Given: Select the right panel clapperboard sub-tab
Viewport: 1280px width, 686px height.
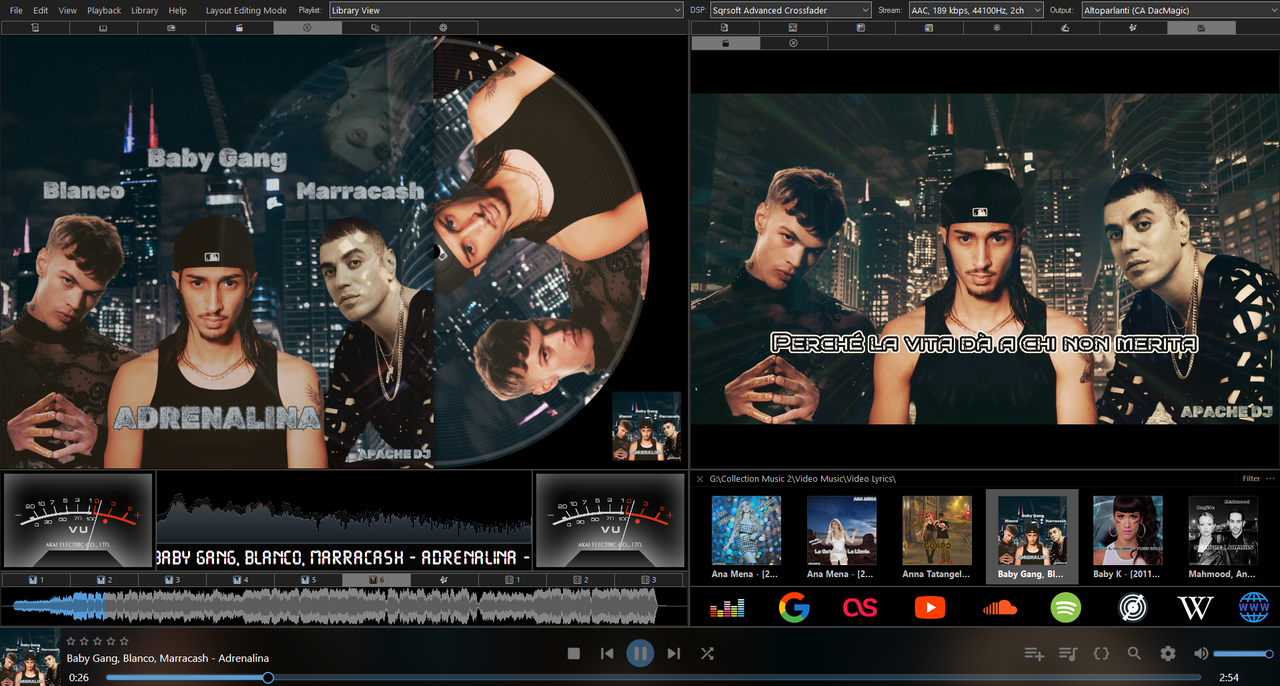Looking at the screenshot, I should (725, 43).
